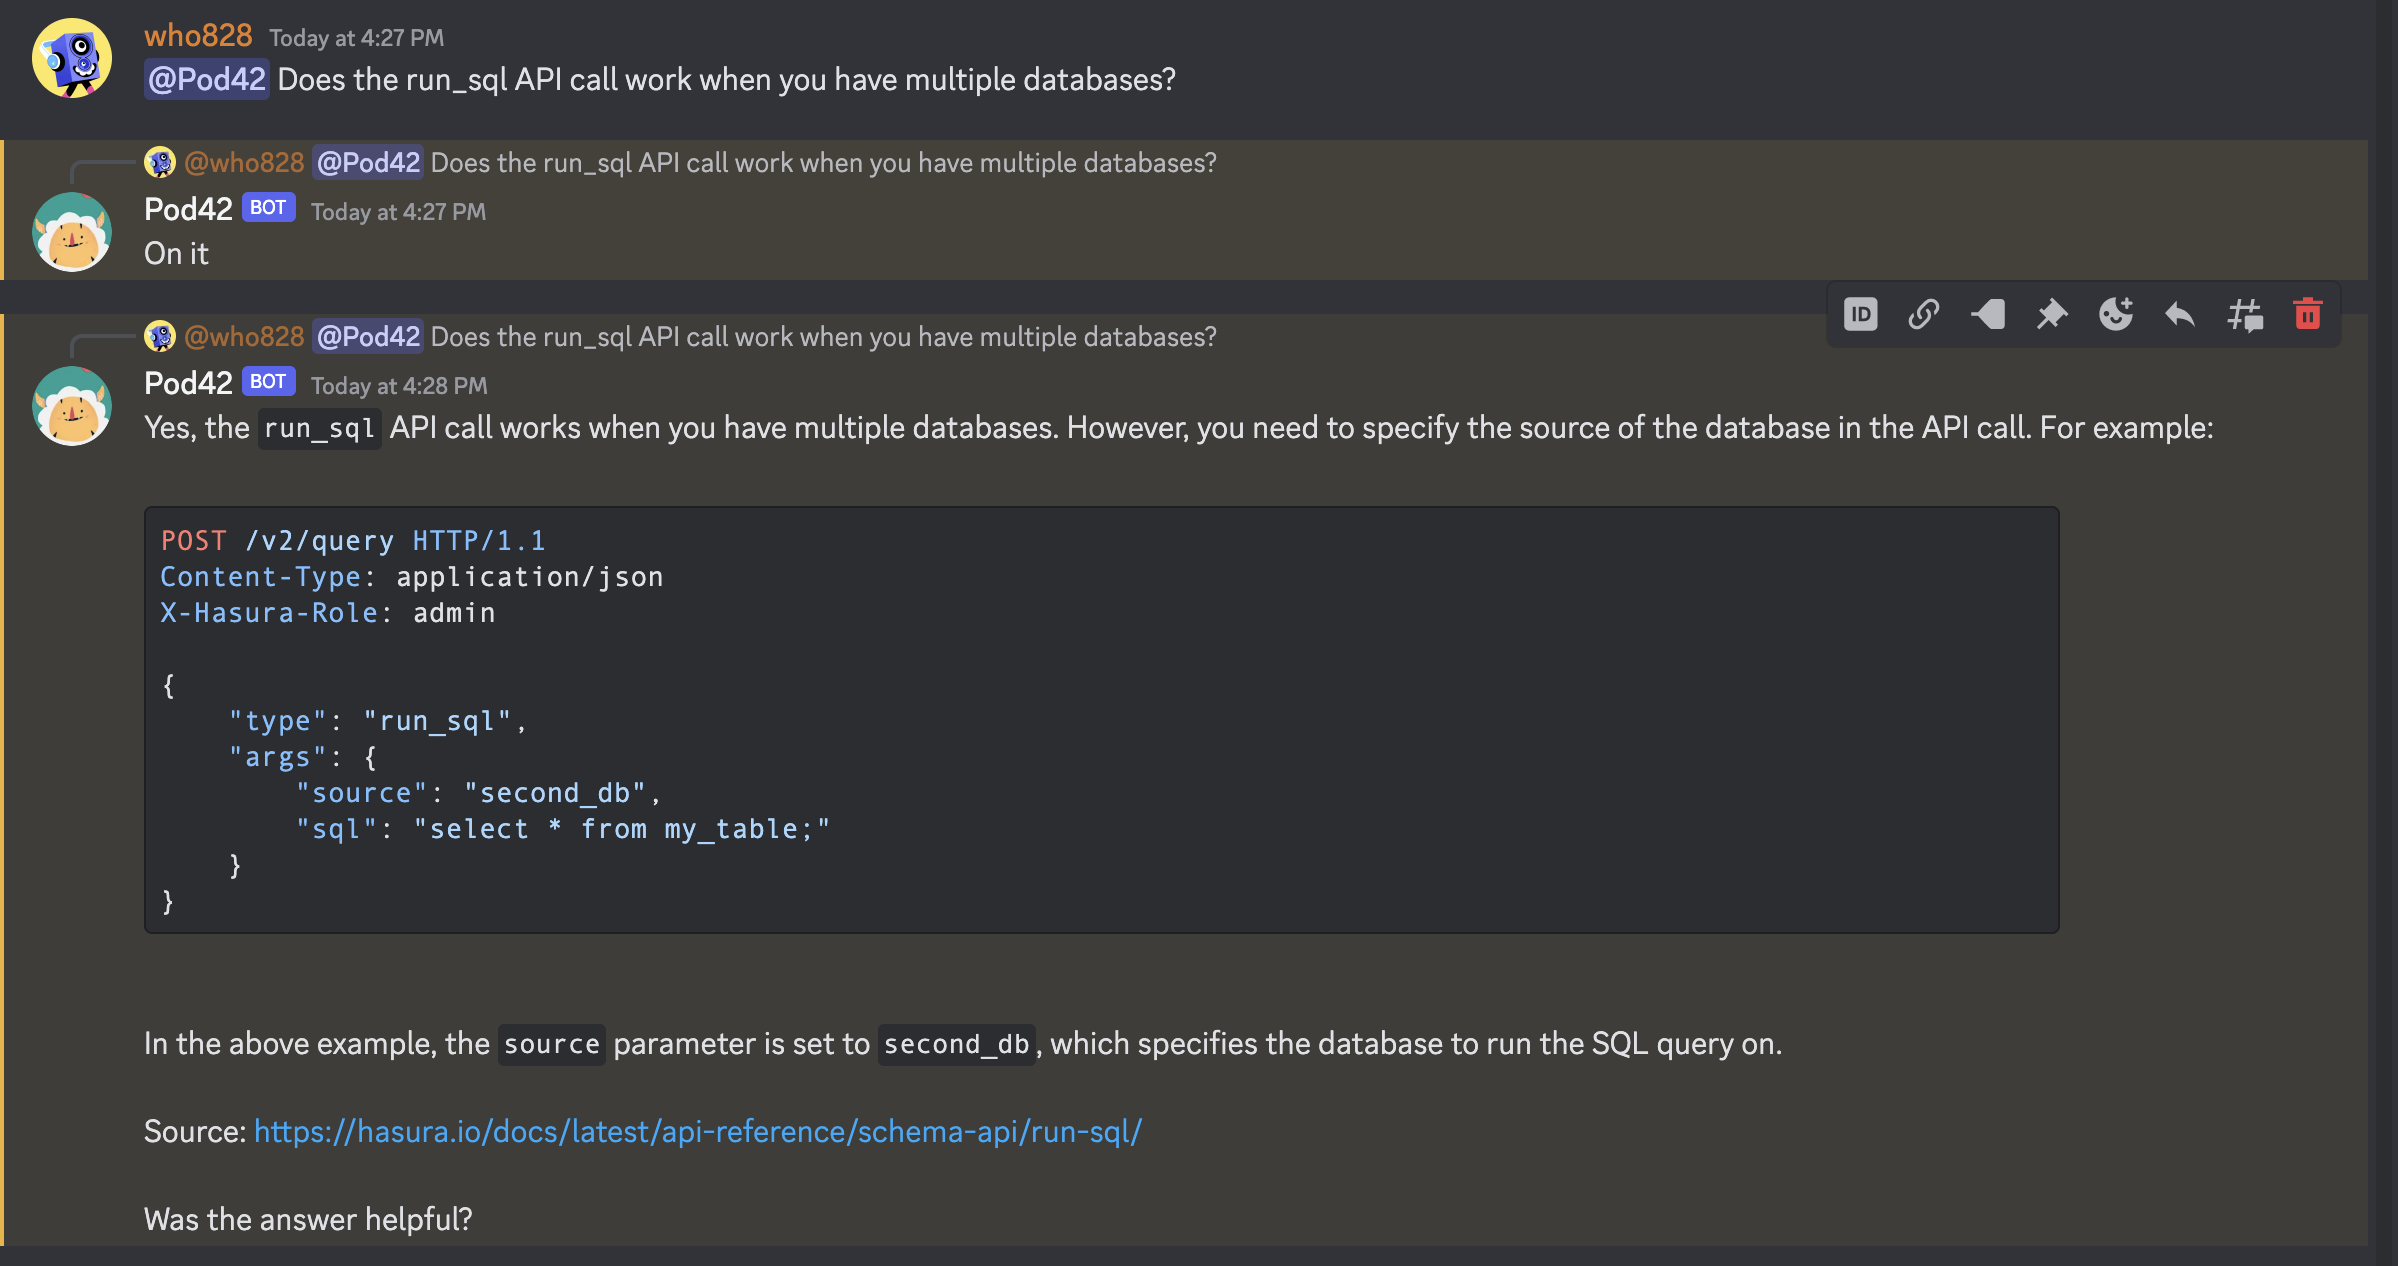Click the BOT tag next to Pod42 on the 4:27 PM message
The height and width of the screenshot is (1266, 2398).
268,208
